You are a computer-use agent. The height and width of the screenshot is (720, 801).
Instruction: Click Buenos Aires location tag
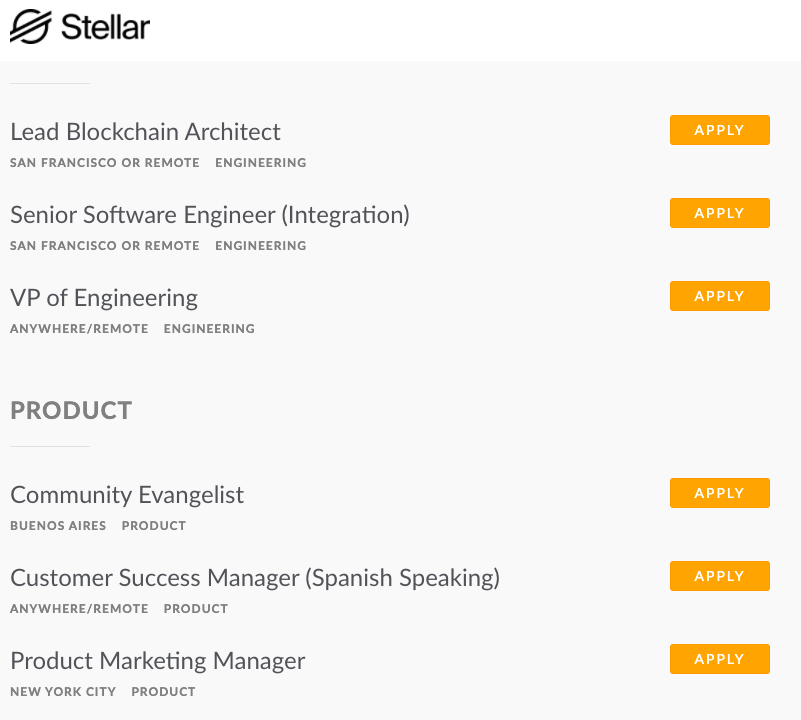[58, 526]
